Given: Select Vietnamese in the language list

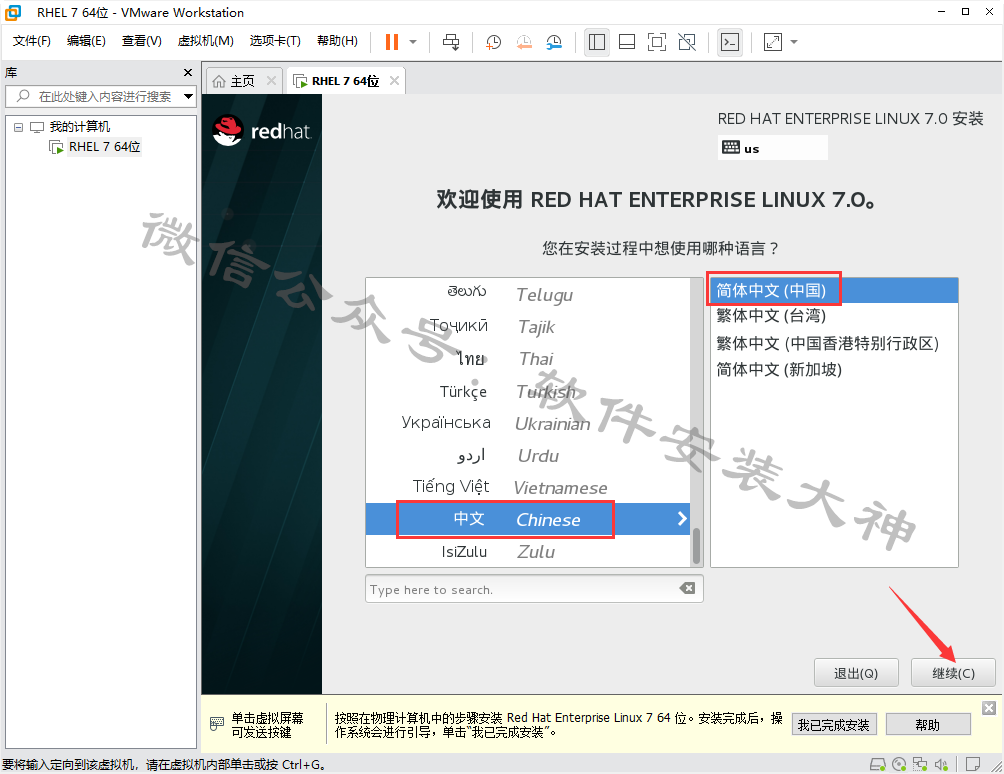Looking at the screenshot, I should point(528,487).
